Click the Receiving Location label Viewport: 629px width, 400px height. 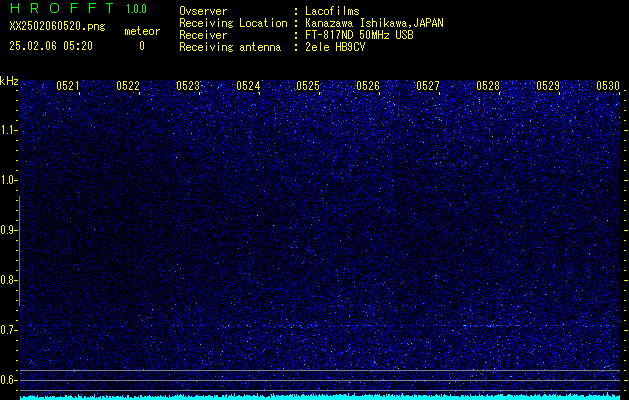[233, 23]
